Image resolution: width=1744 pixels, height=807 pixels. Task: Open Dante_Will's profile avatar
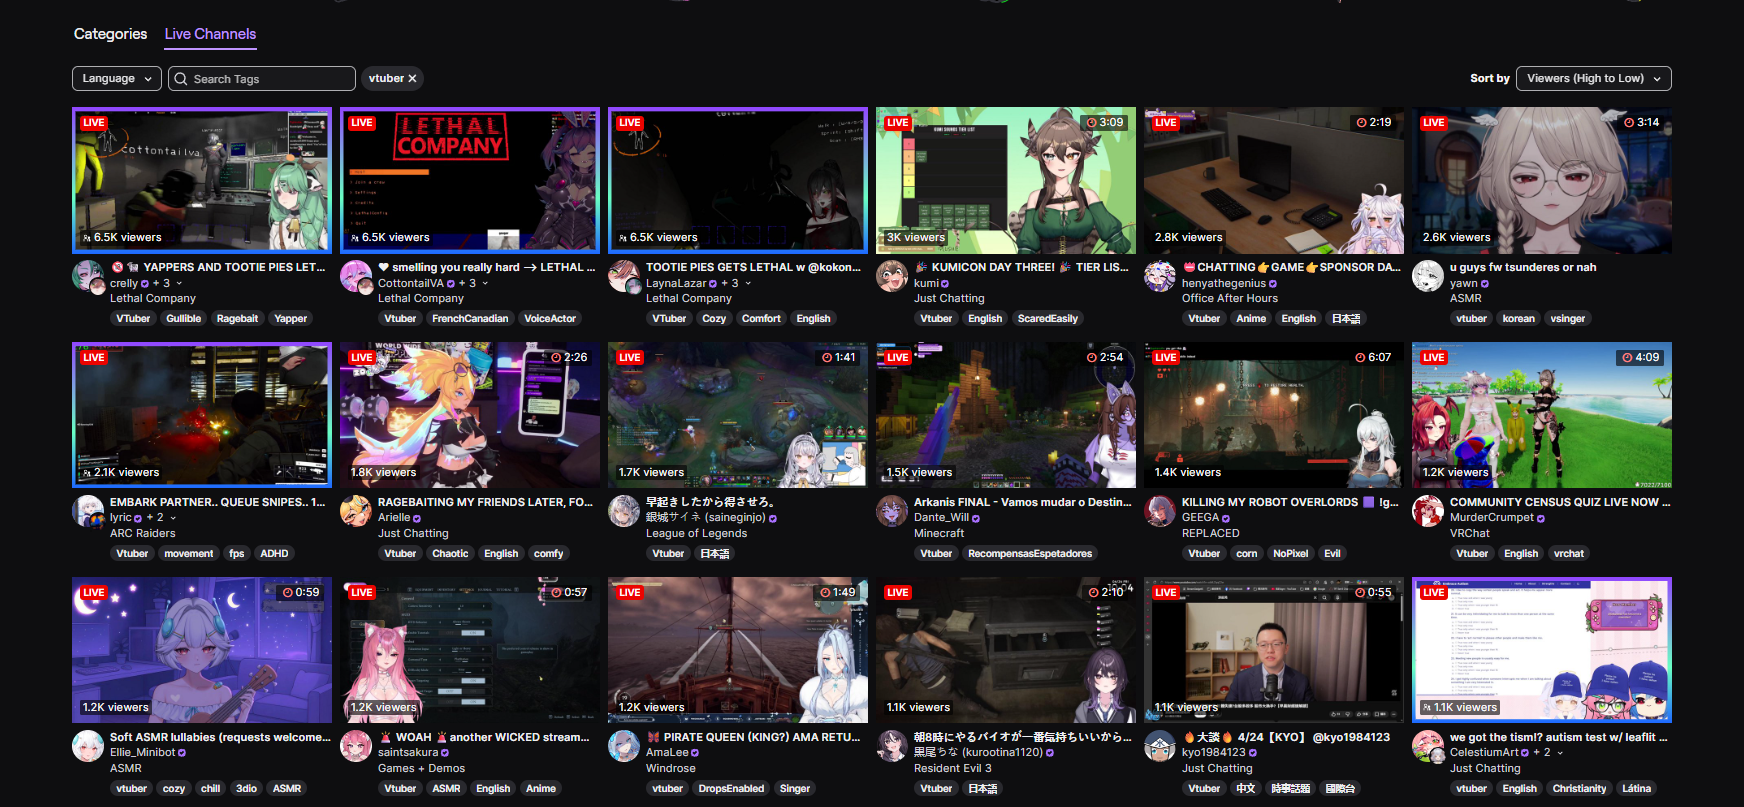click(892, 511)
